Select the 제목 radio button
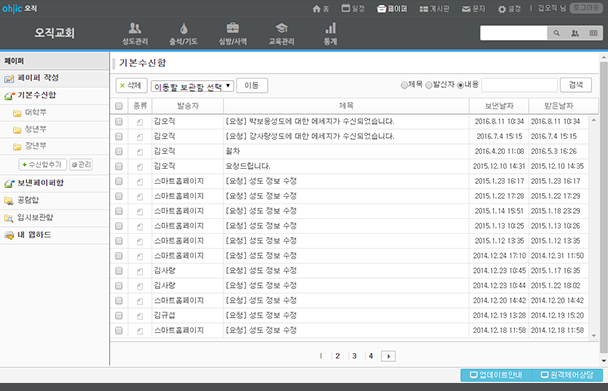The height and width of the screenshot is (391, 608). coord(404,85)
